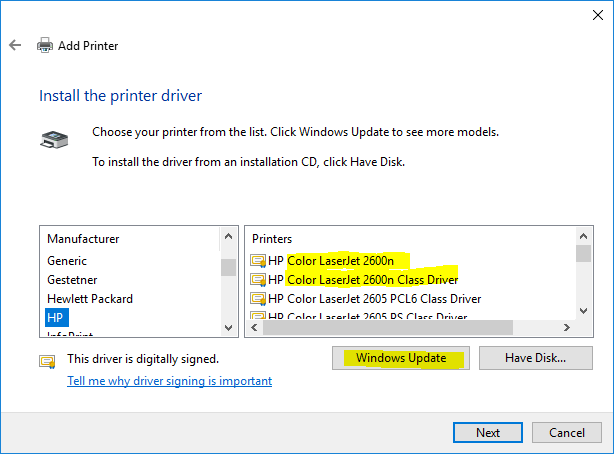
Task: Click the digitally signed certificate icon
Action: (47, 361)
